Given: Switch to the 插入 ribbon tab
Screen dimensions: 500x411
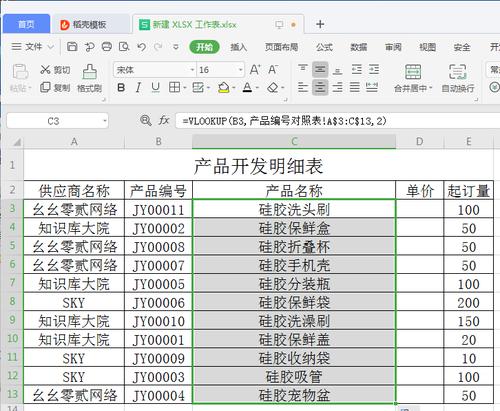Looking at the screenshot, I should coord(239,47).
